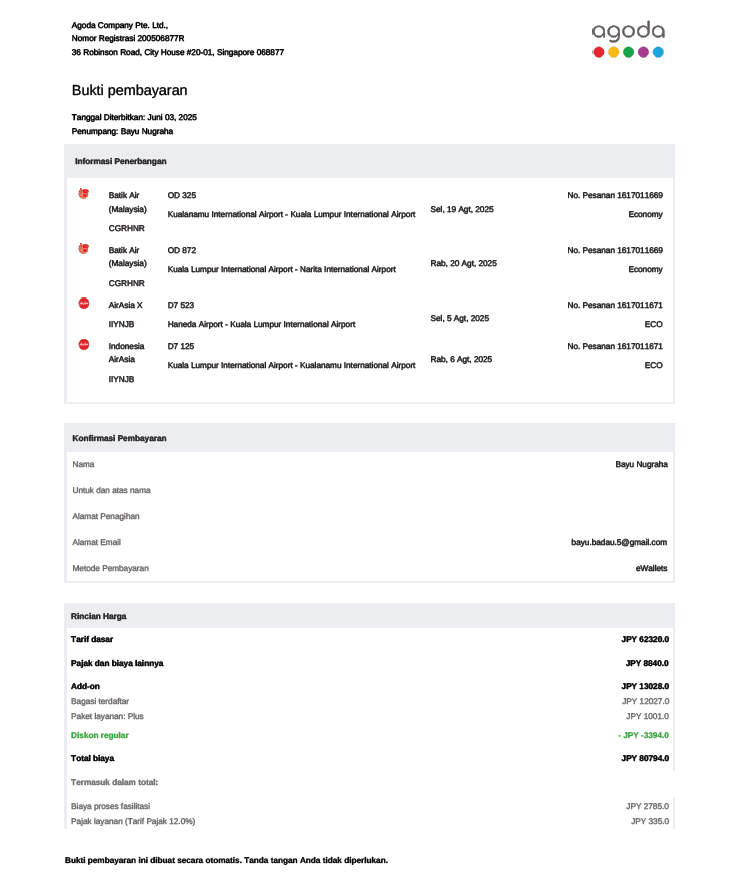Click the Total biaya amount JPY 80794.0
743x883 pixels.
(644, 758)
